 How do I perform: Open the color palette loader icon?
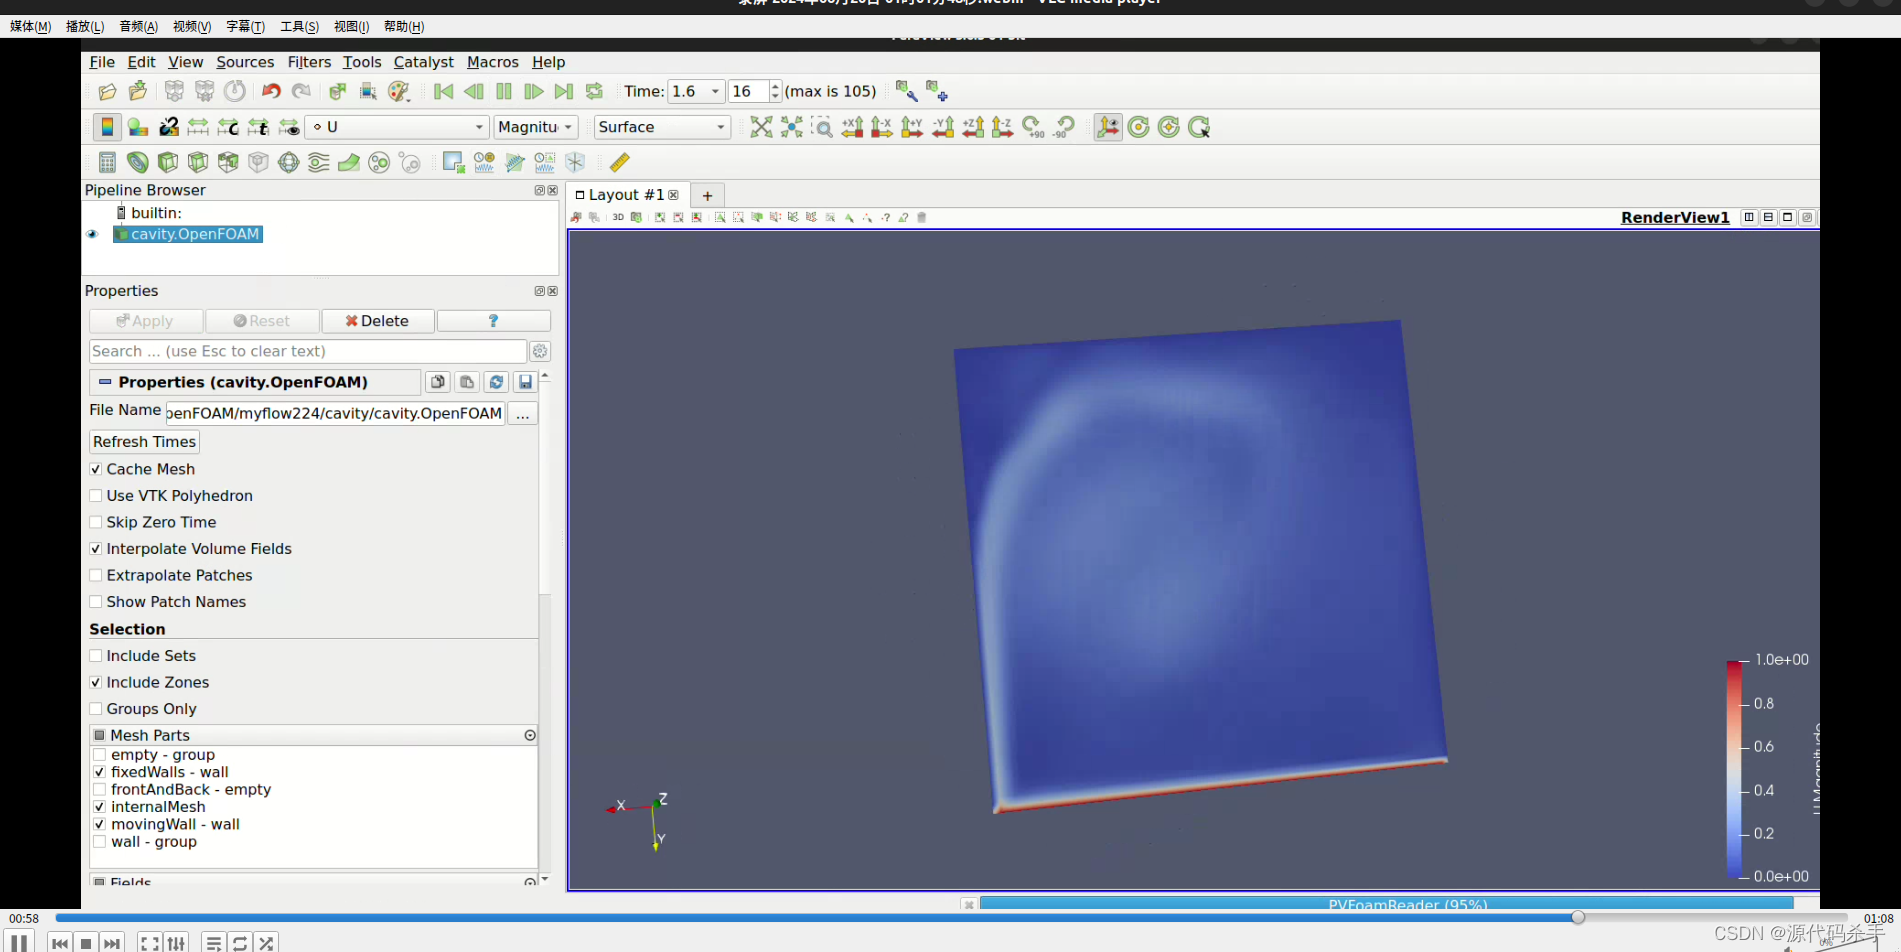(399, 91)
